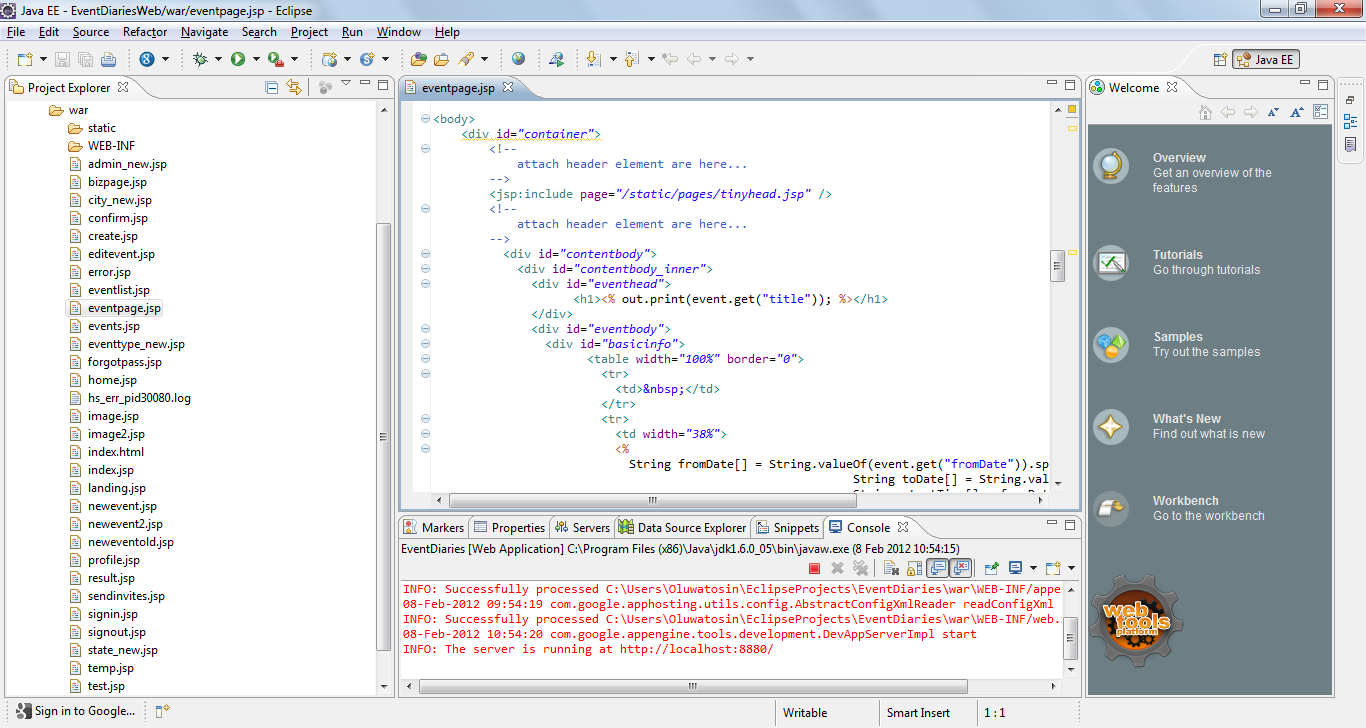Toggle Scroll Lock in the Console toolbar
The image size is (1366, 728).
[x=914, y=568]
